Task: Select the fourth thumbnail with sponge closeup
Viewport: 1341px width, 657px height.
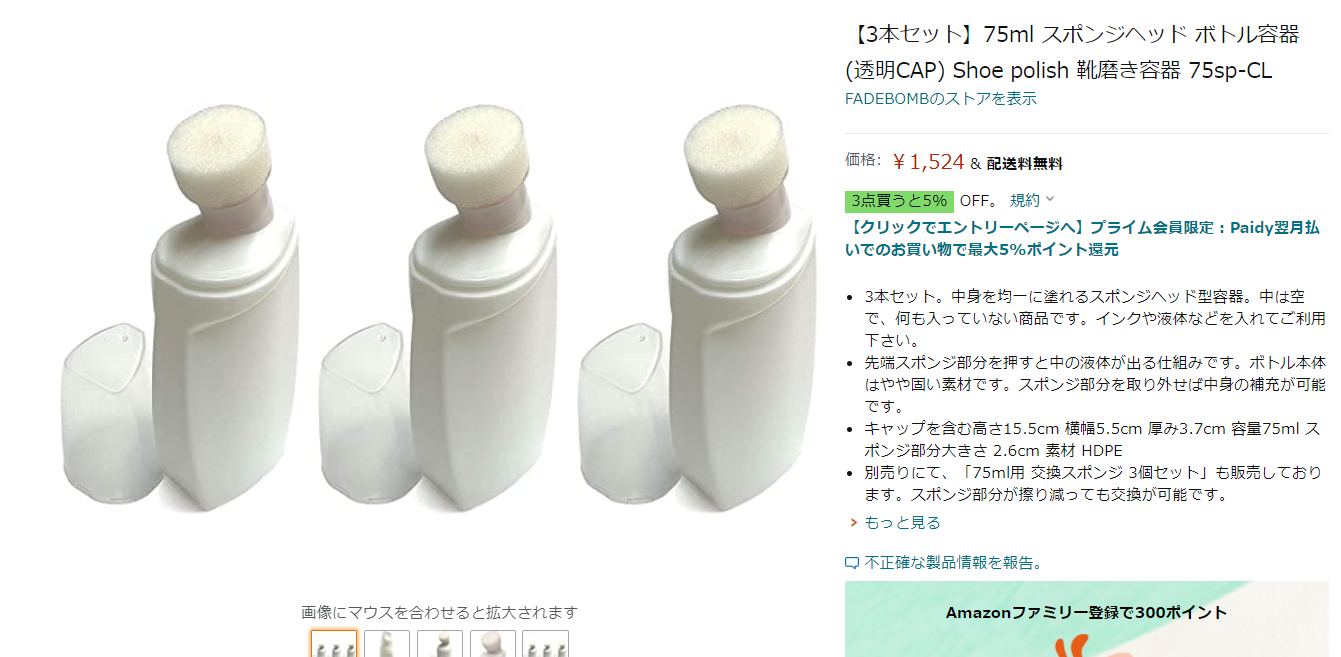Action: tap(493, 644)
